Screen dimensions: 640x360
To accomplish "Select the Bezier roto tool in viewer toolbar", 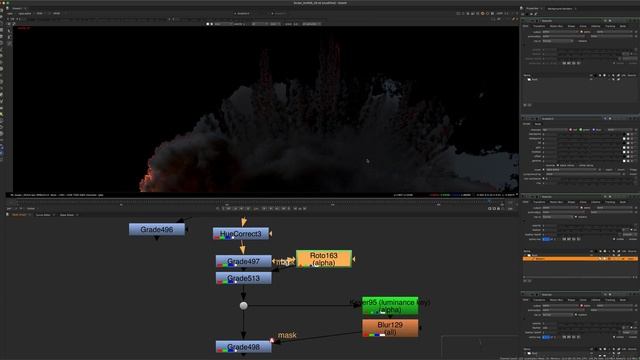I will click(x=9, y=43).
